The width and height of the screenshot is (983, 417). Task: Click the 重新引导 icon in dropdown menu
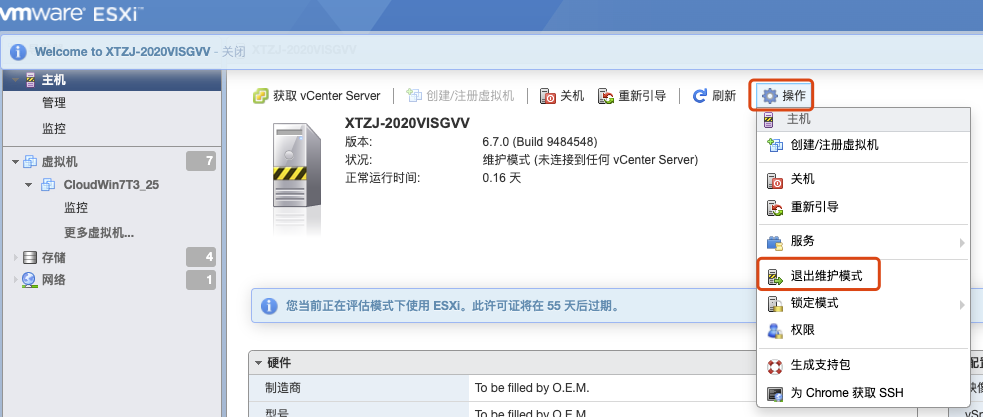(775, 208)
